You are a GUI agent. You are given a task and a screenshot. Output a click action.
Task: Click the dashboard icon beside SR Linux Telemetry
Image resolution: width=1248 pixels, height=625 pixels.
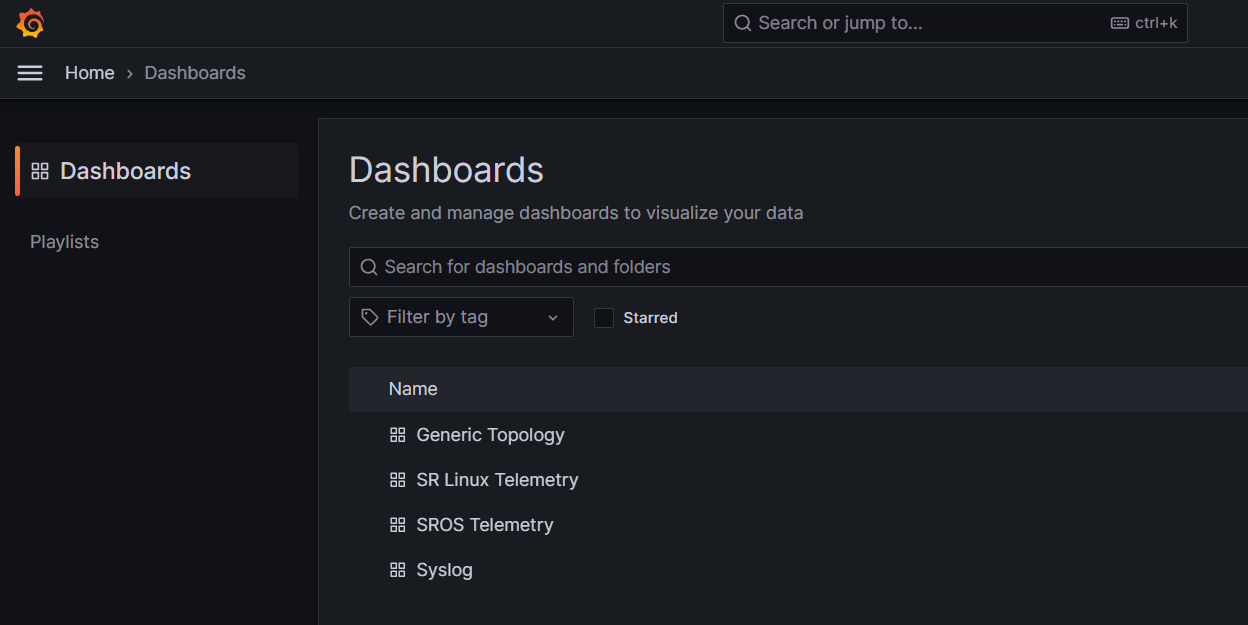(x=397, y=479)
